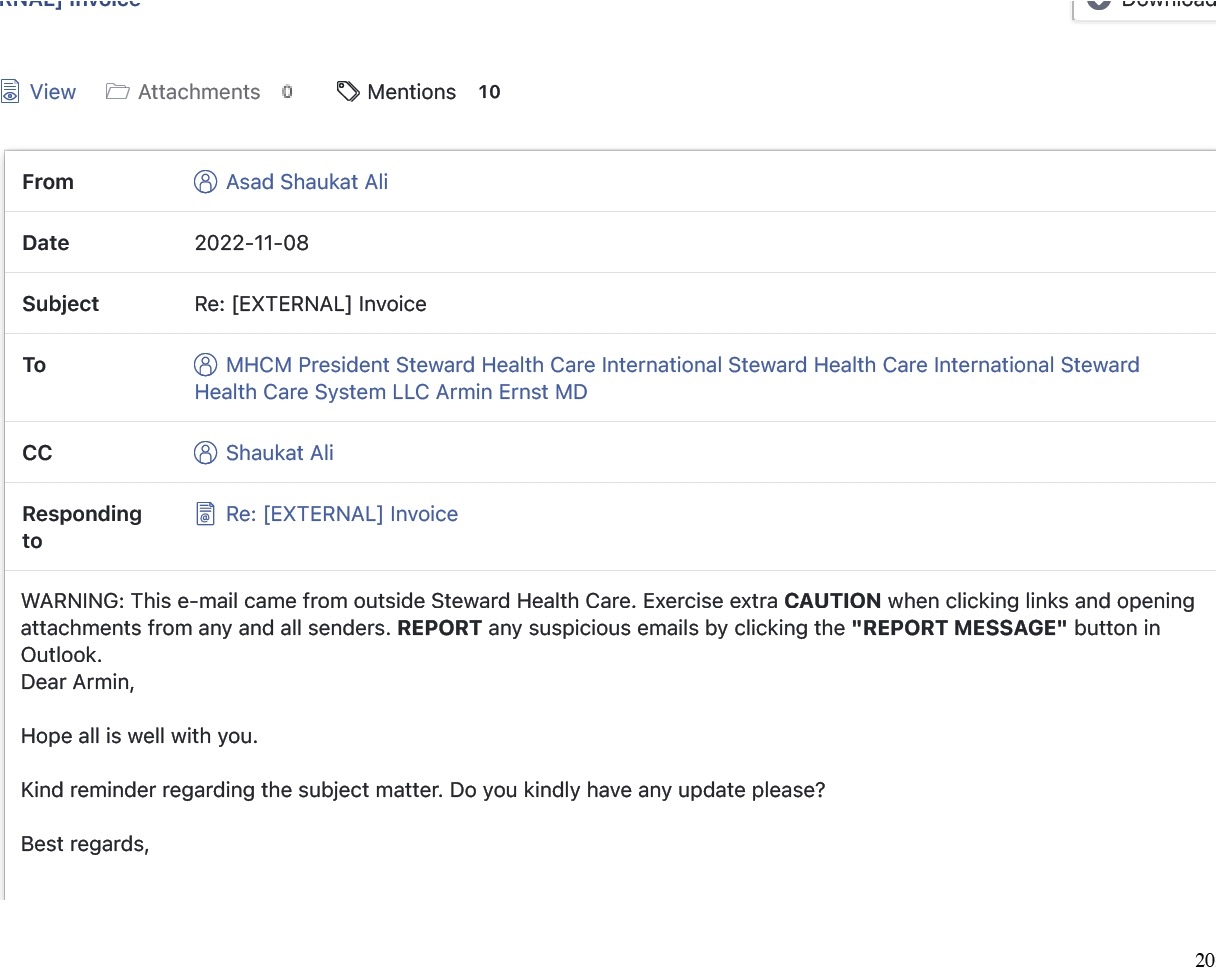This screenshot has width=1216, height=968.
Task: Open the Attachments tab
Action: click(198, 92)
